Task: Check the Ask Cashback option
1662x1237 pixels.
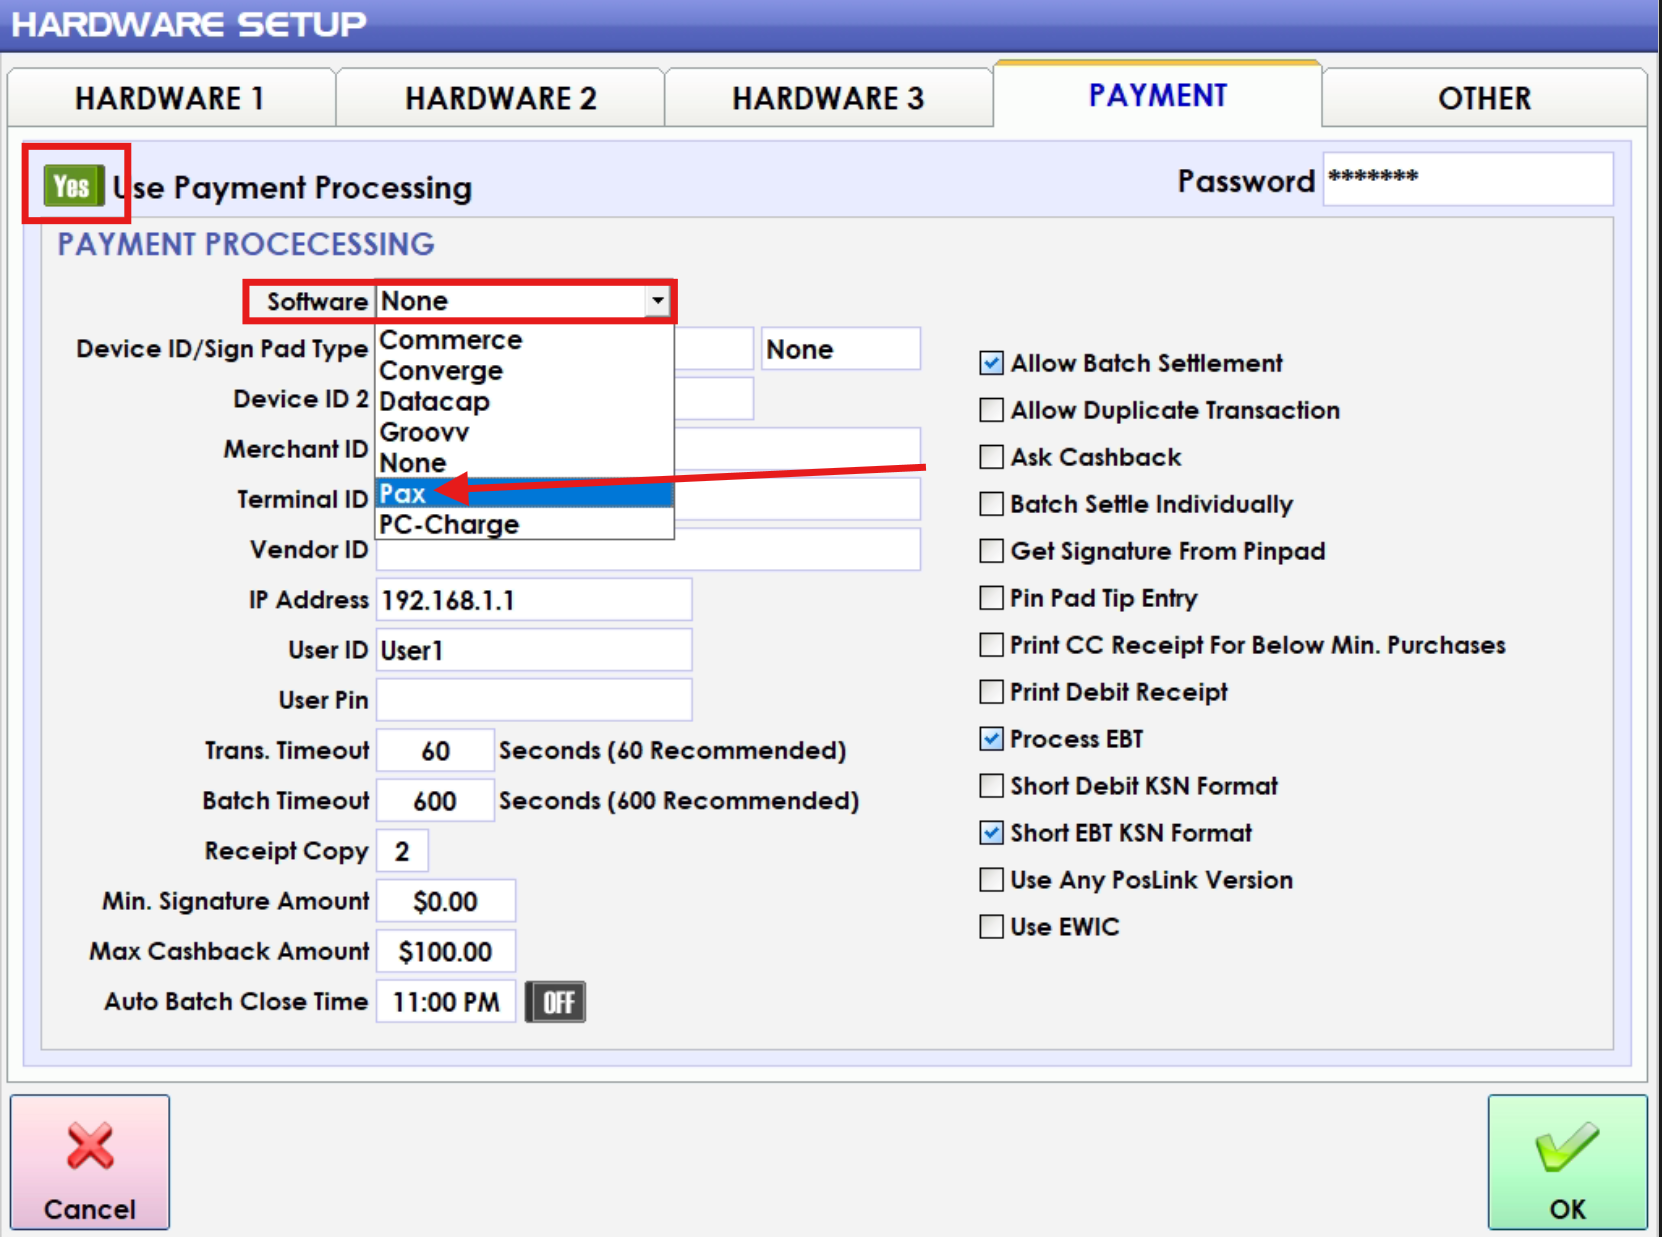Action: pos(991,457)
